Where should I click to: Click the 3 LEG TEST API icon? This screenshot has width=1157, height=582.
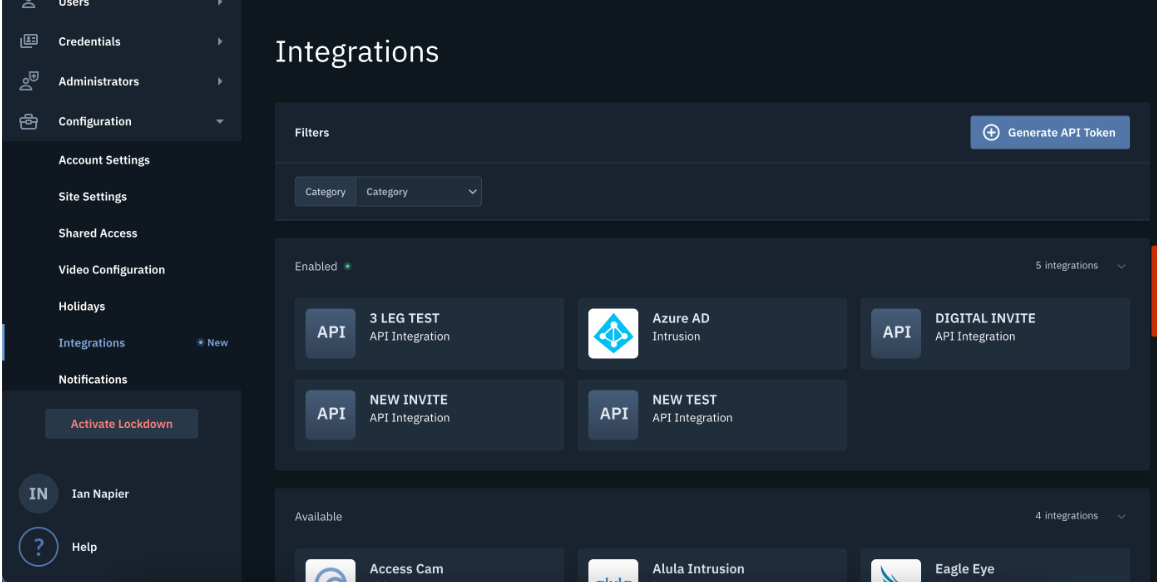point(331,333)
